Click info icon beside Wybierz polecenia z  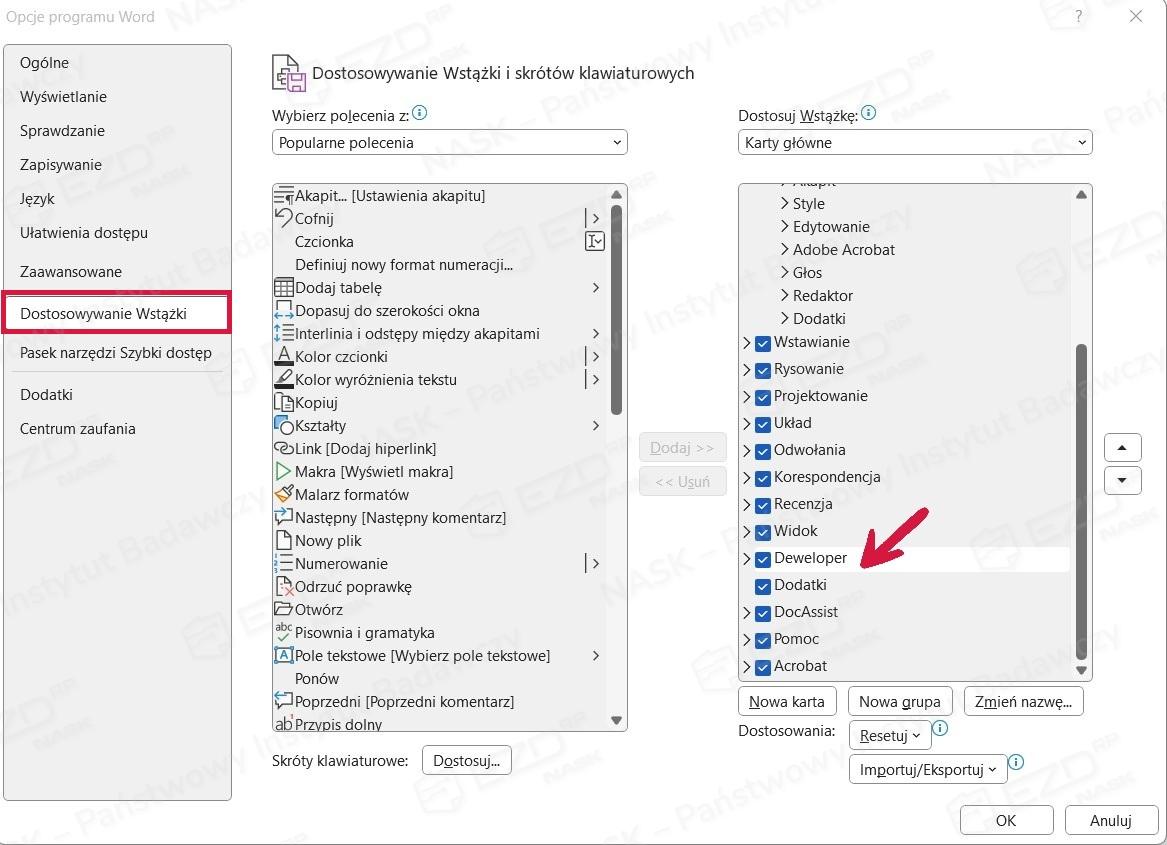[420, 114]
